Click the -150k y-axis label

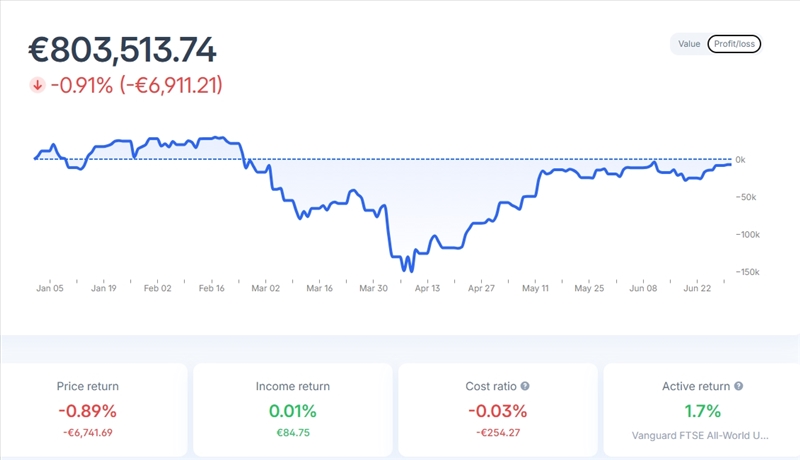click(747, 272)
